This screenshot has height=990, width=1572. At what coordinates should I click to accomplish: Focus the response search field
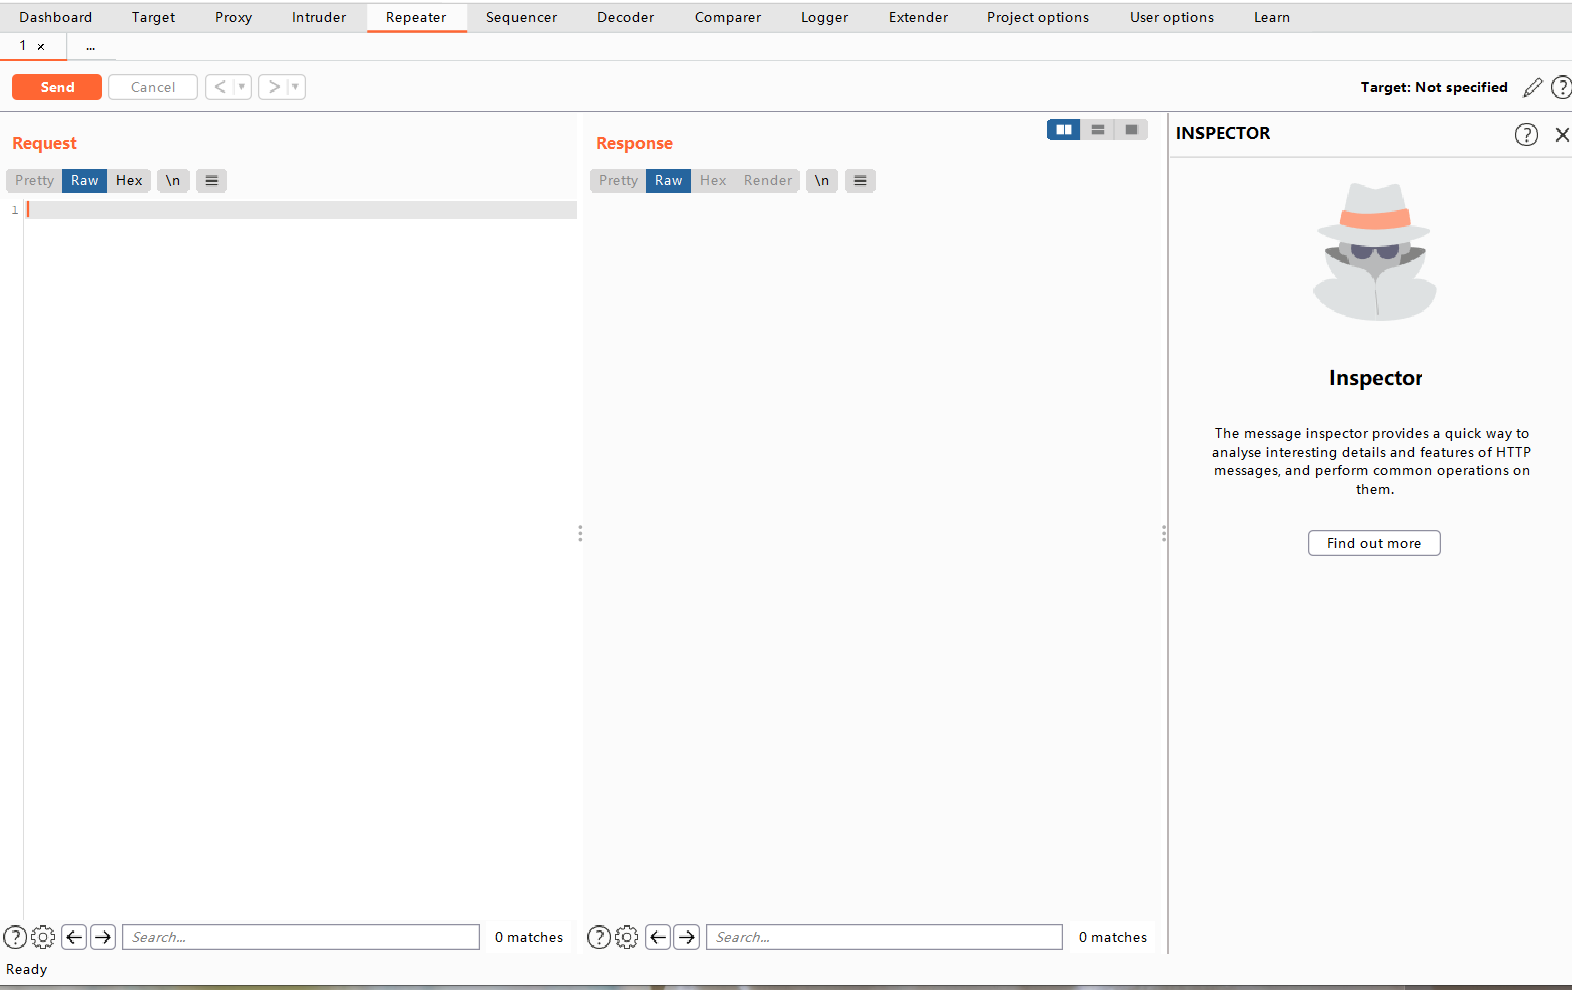pyautogui.click(x=884, y=937)
